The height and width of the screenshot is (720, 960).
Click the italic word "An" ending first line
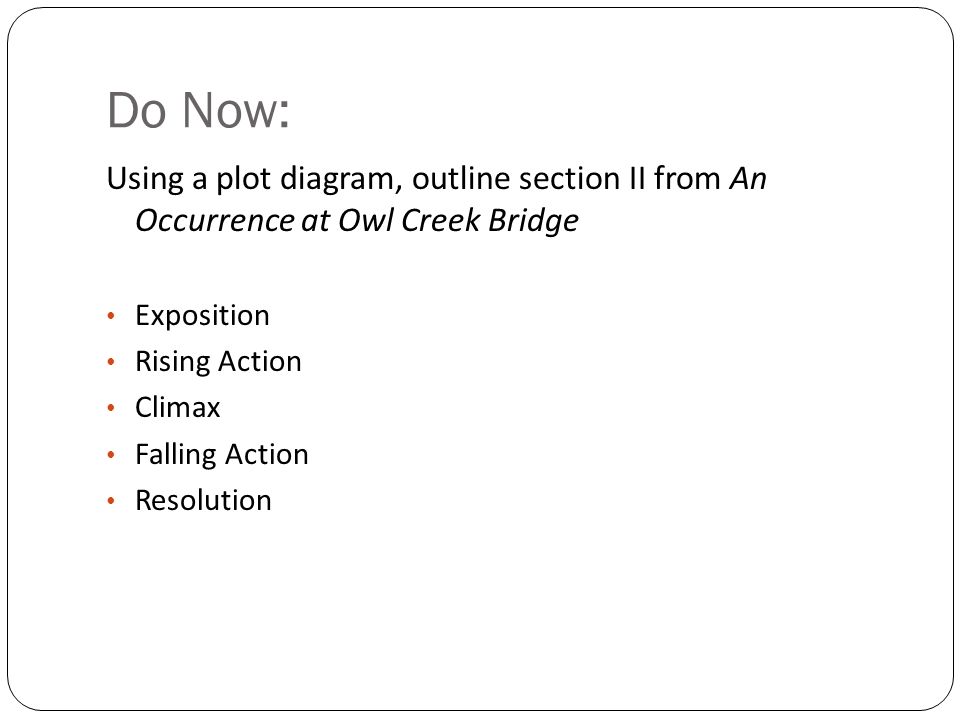tap(748, 179)
